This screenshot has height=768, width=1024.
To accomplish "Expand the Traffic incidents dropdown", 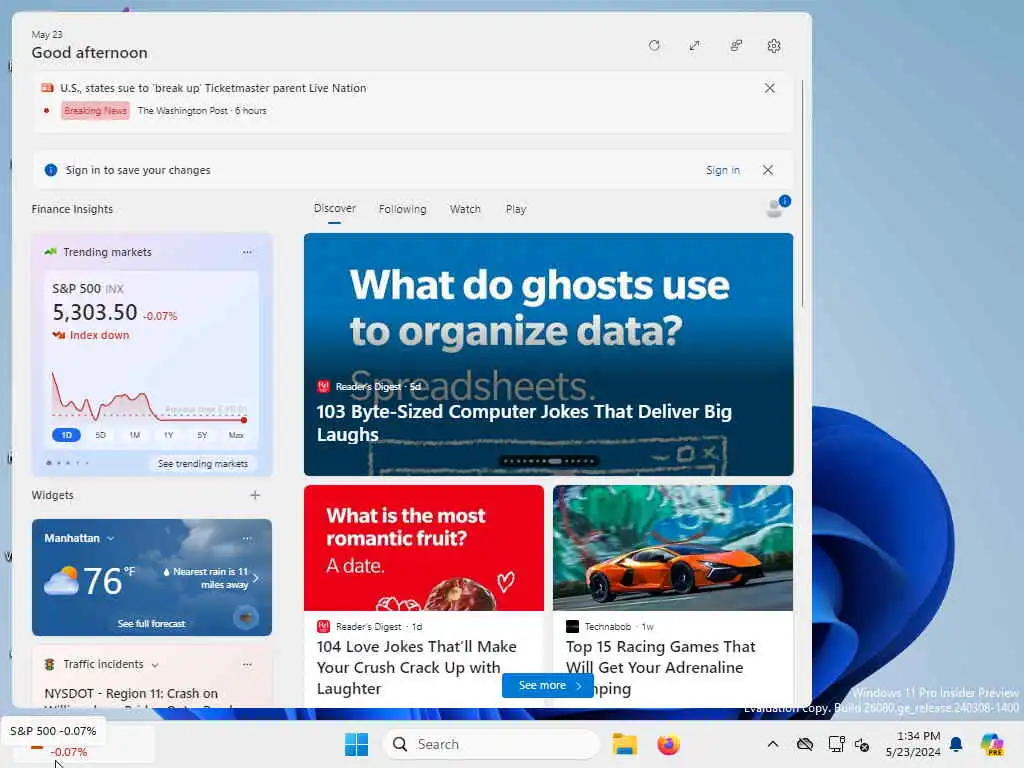I will [155, 665].
